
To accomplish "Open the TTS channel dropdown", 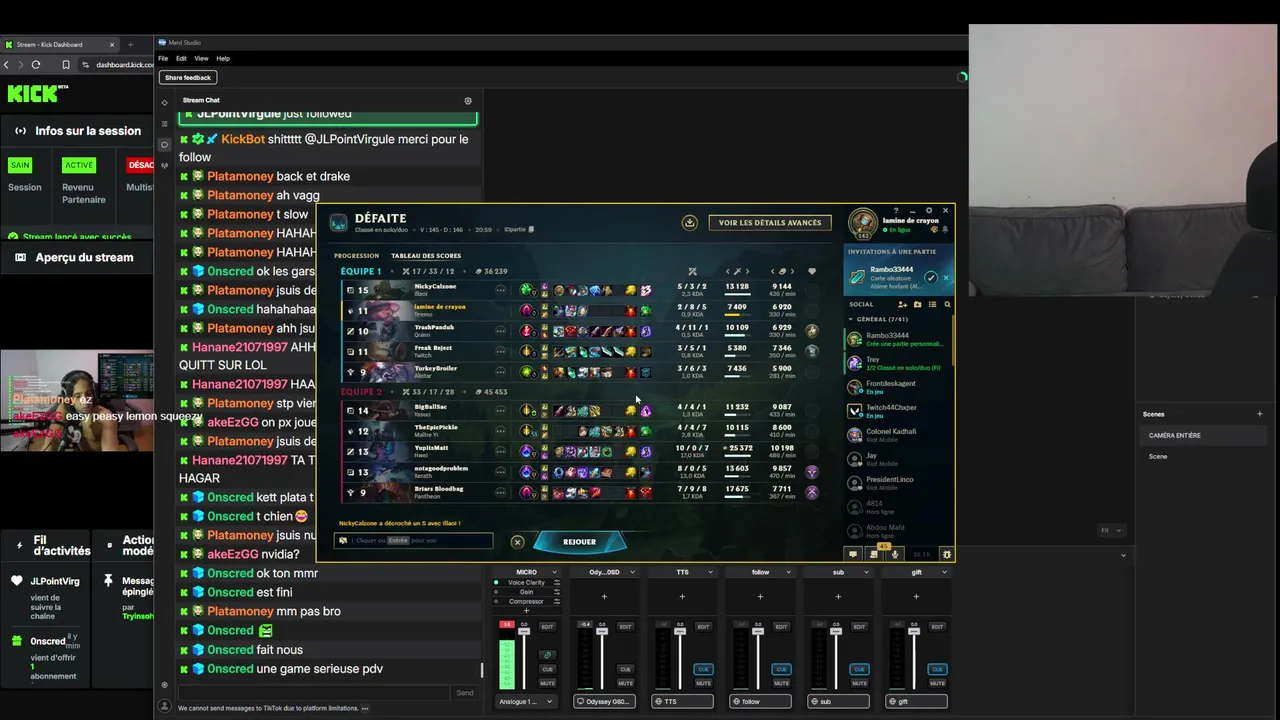I will [711, 573].
